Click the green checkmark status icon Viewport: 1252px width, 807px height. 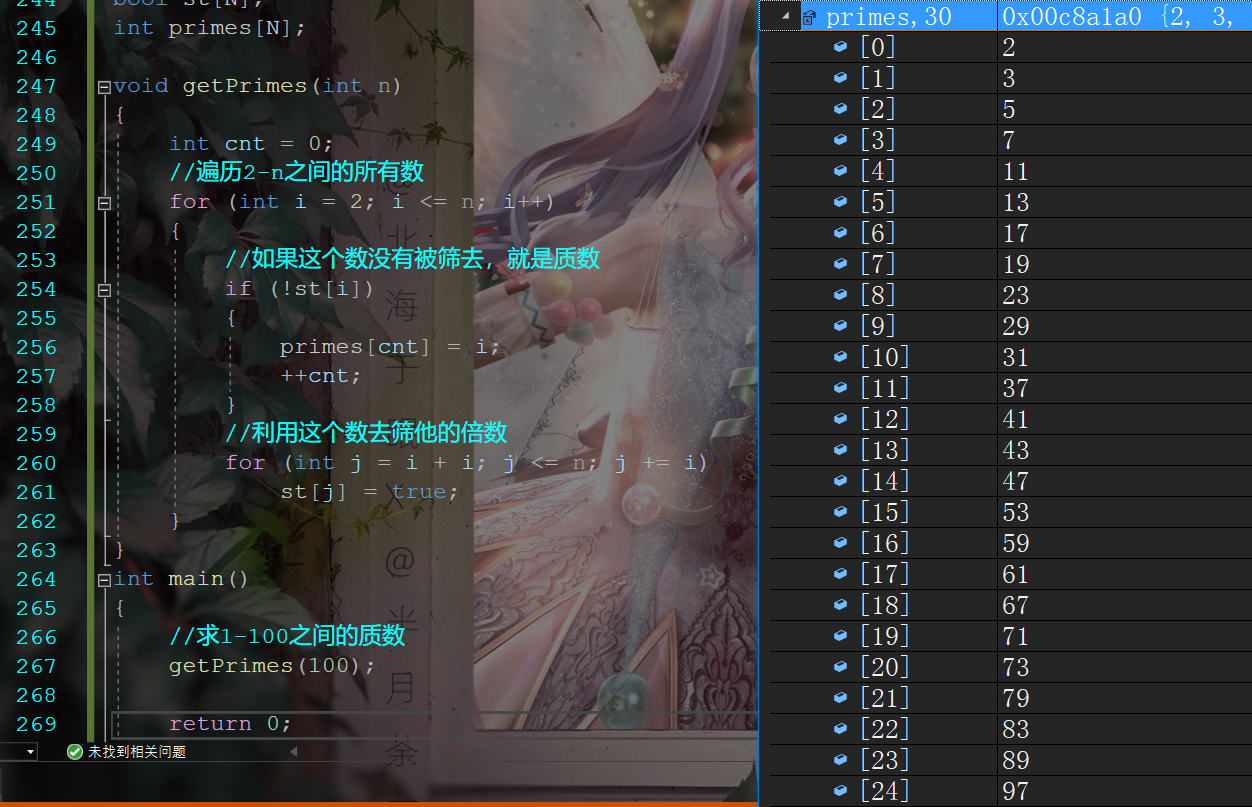[75, 751]
